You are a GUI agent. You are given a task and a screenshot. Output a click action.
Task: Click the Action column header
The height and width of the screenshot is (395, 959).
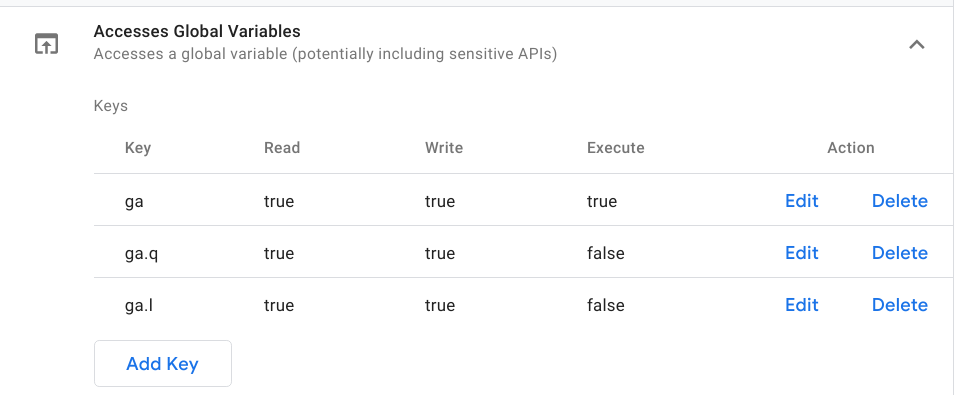pyautogui.click(x=851, y=148)
